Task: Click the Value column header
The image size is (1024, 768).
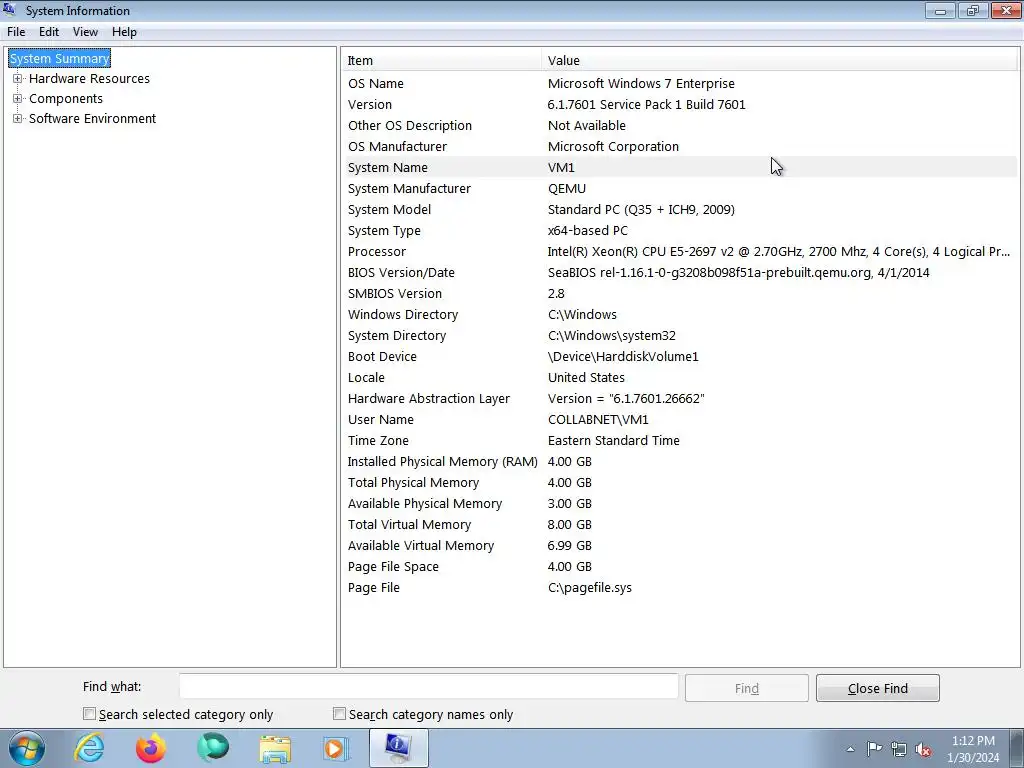Action: (779, 60)
